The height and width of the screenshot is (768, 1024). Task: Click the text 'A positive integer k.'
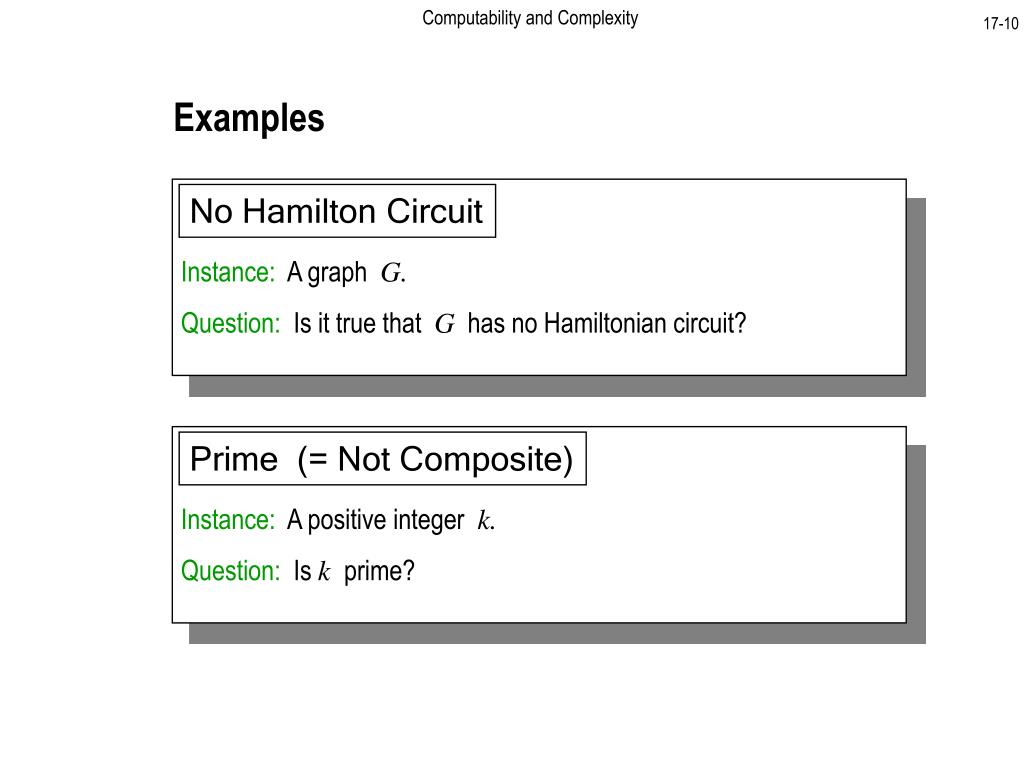coord(391,520)
